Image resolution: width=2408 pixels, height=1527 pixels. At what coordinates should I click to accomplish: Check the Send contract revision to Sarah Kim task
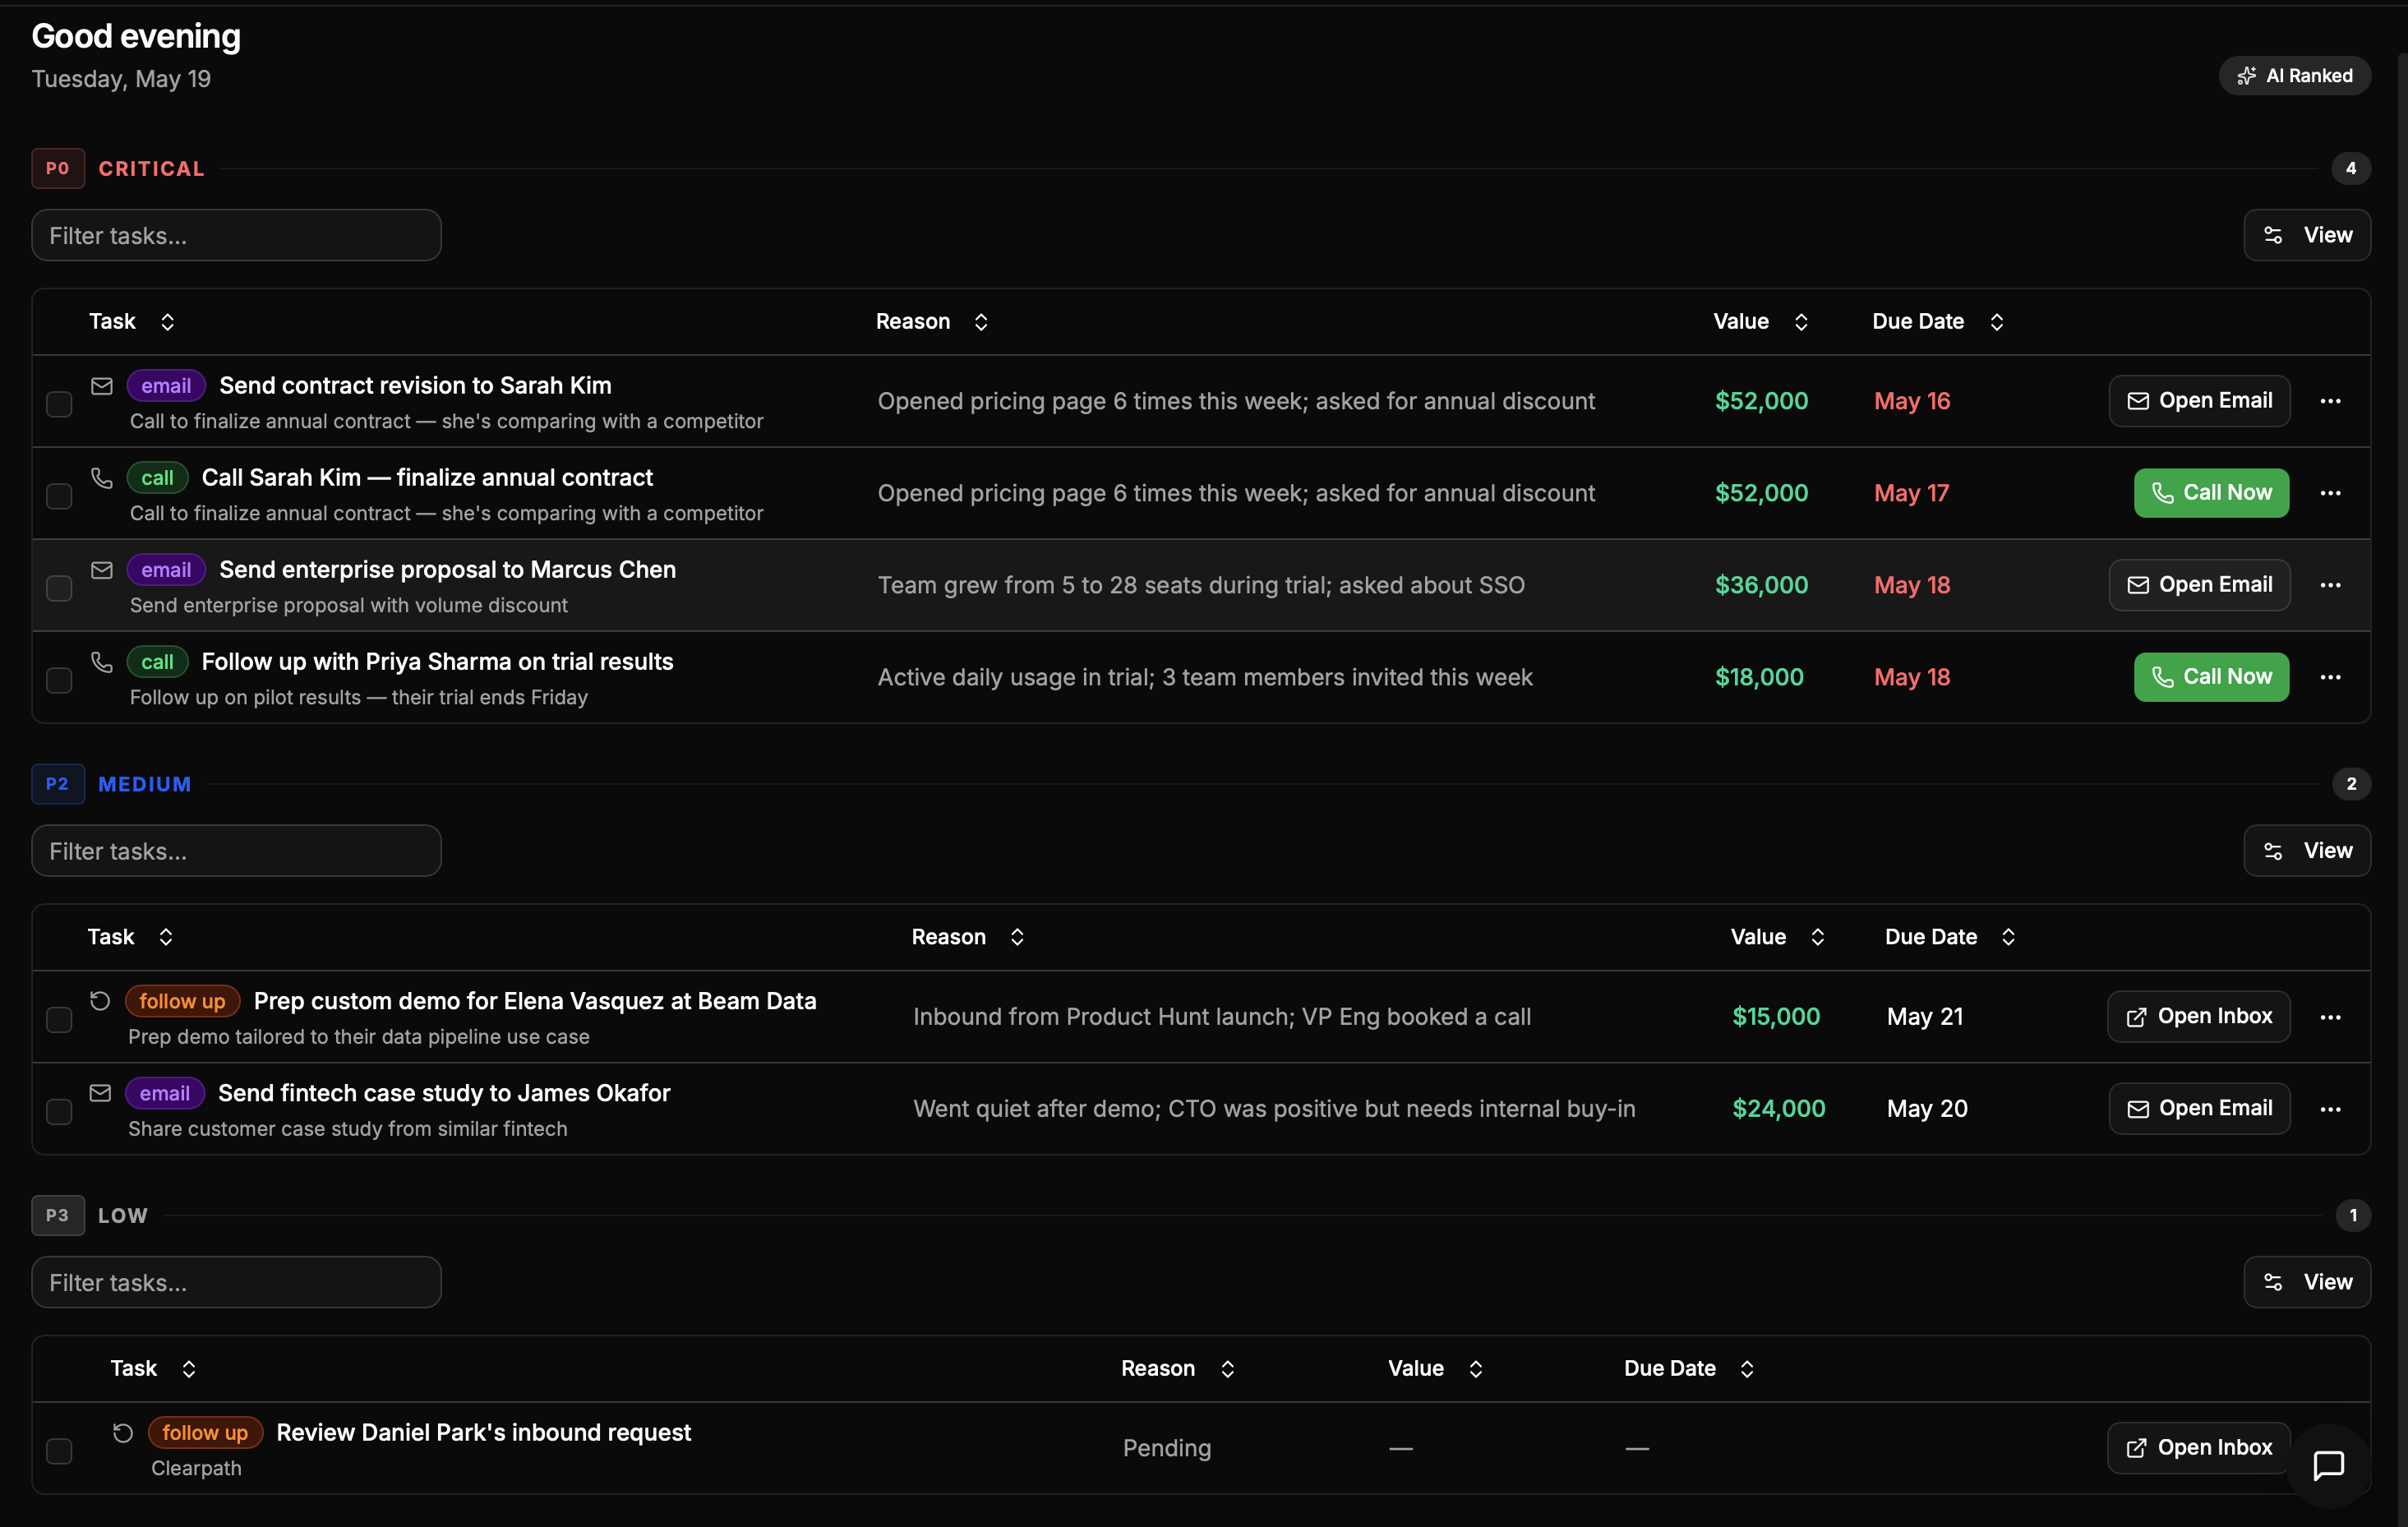[59, 404]
